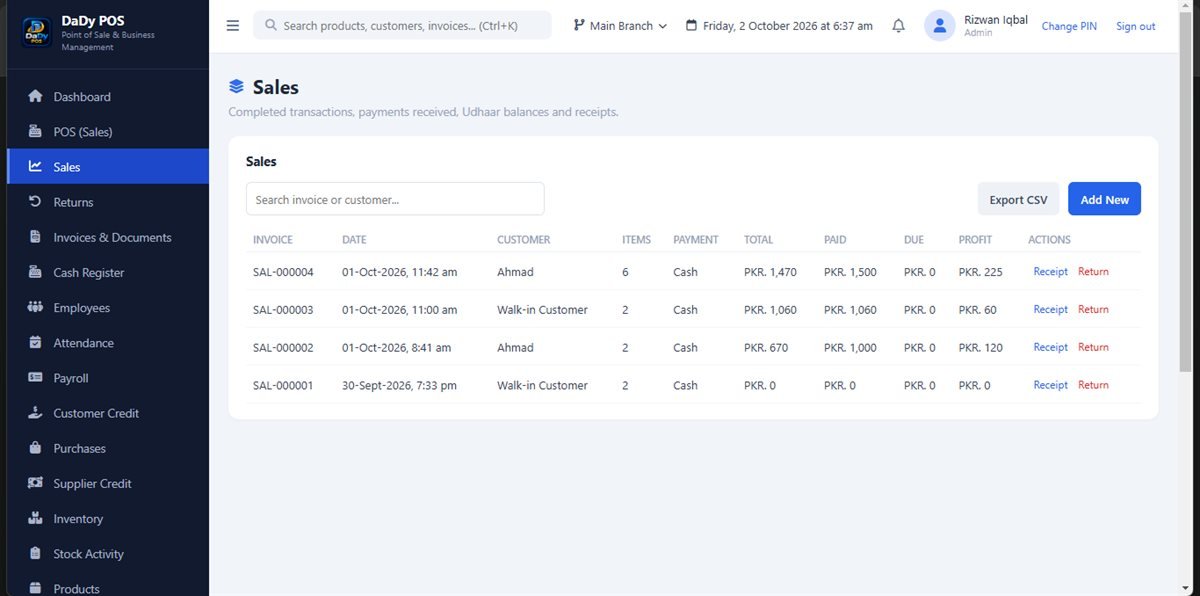Open Receipt for SAL-000001

1050,384
